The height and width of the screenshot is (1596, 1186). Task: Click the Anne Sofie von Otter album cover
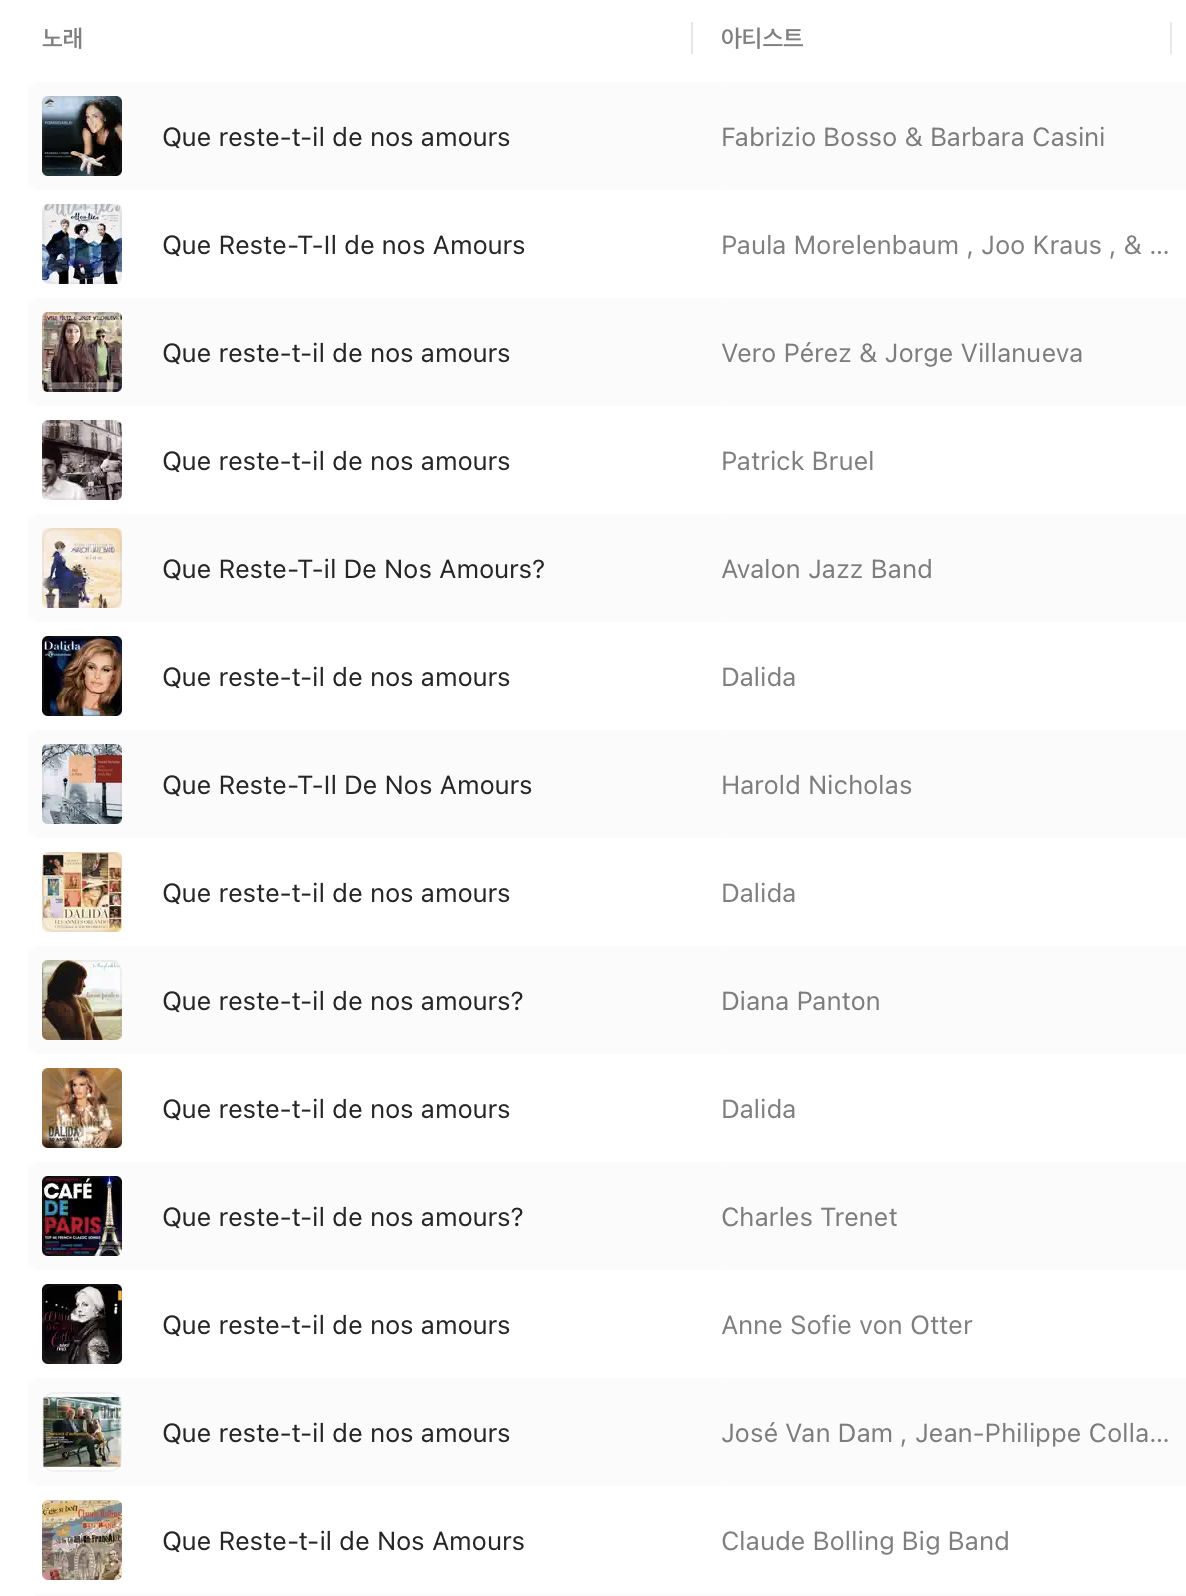[x=82, y=1324]
